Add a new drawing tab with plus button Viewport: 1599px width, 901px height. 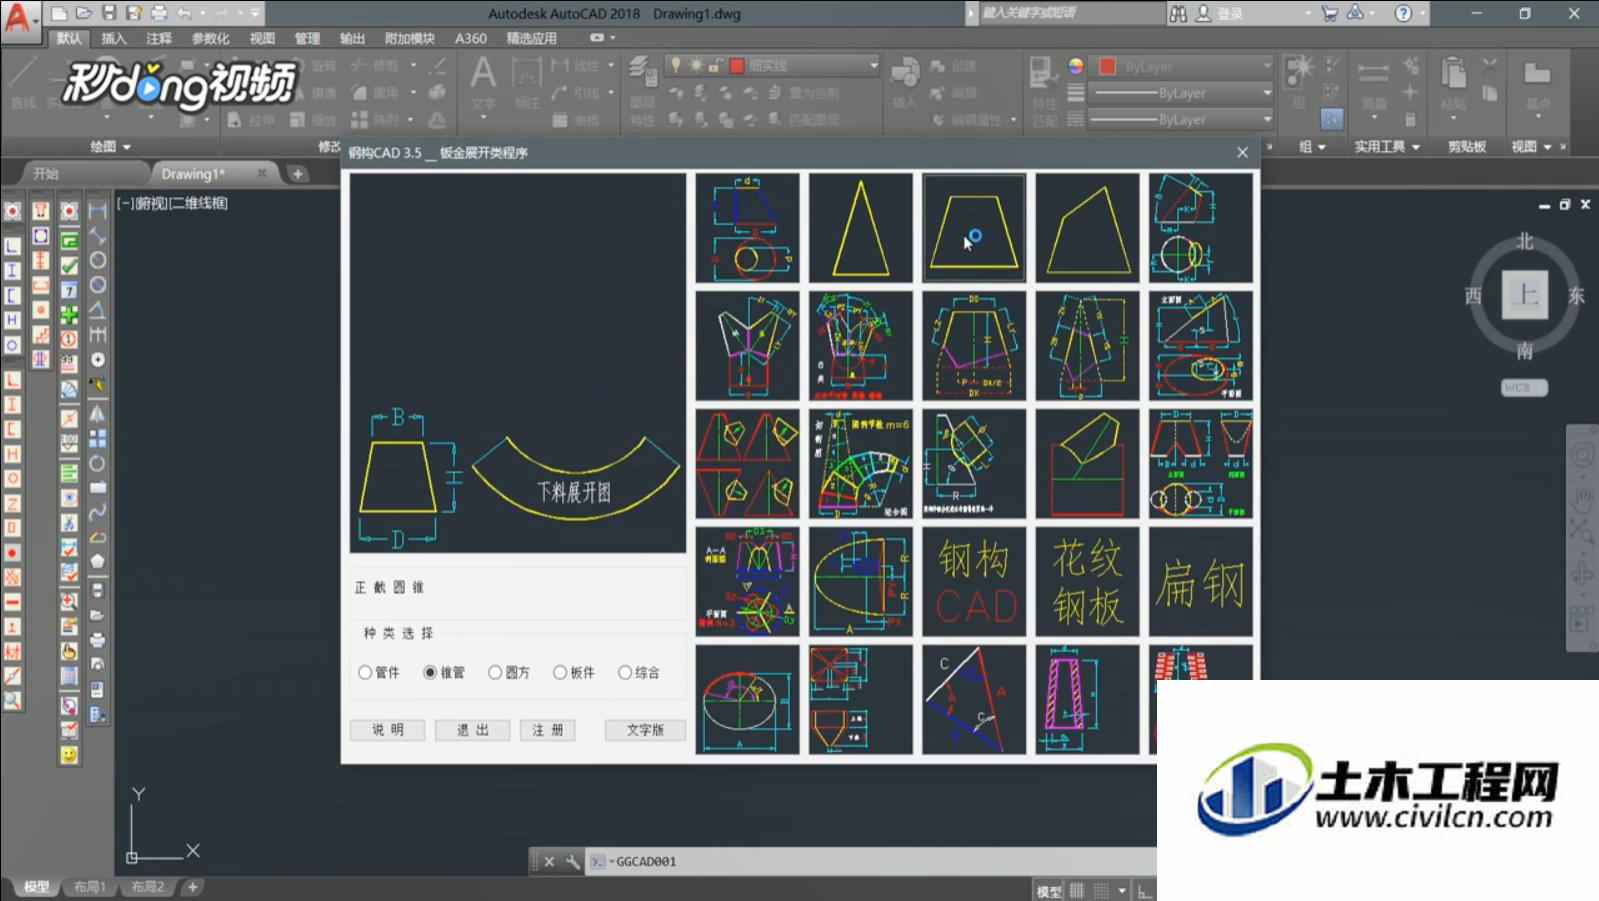(x=298, y=173)
